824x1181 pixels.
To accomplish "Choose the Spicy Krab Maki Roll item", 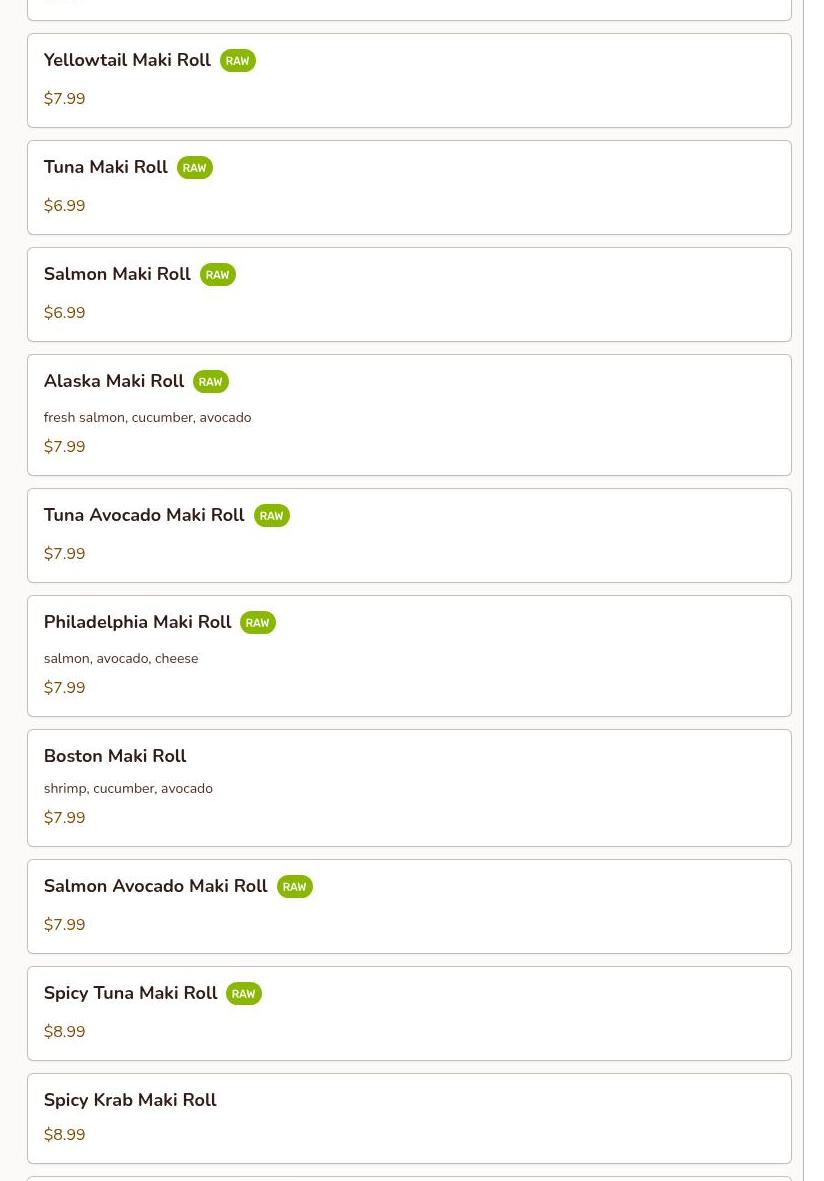I will [409, 1118].
